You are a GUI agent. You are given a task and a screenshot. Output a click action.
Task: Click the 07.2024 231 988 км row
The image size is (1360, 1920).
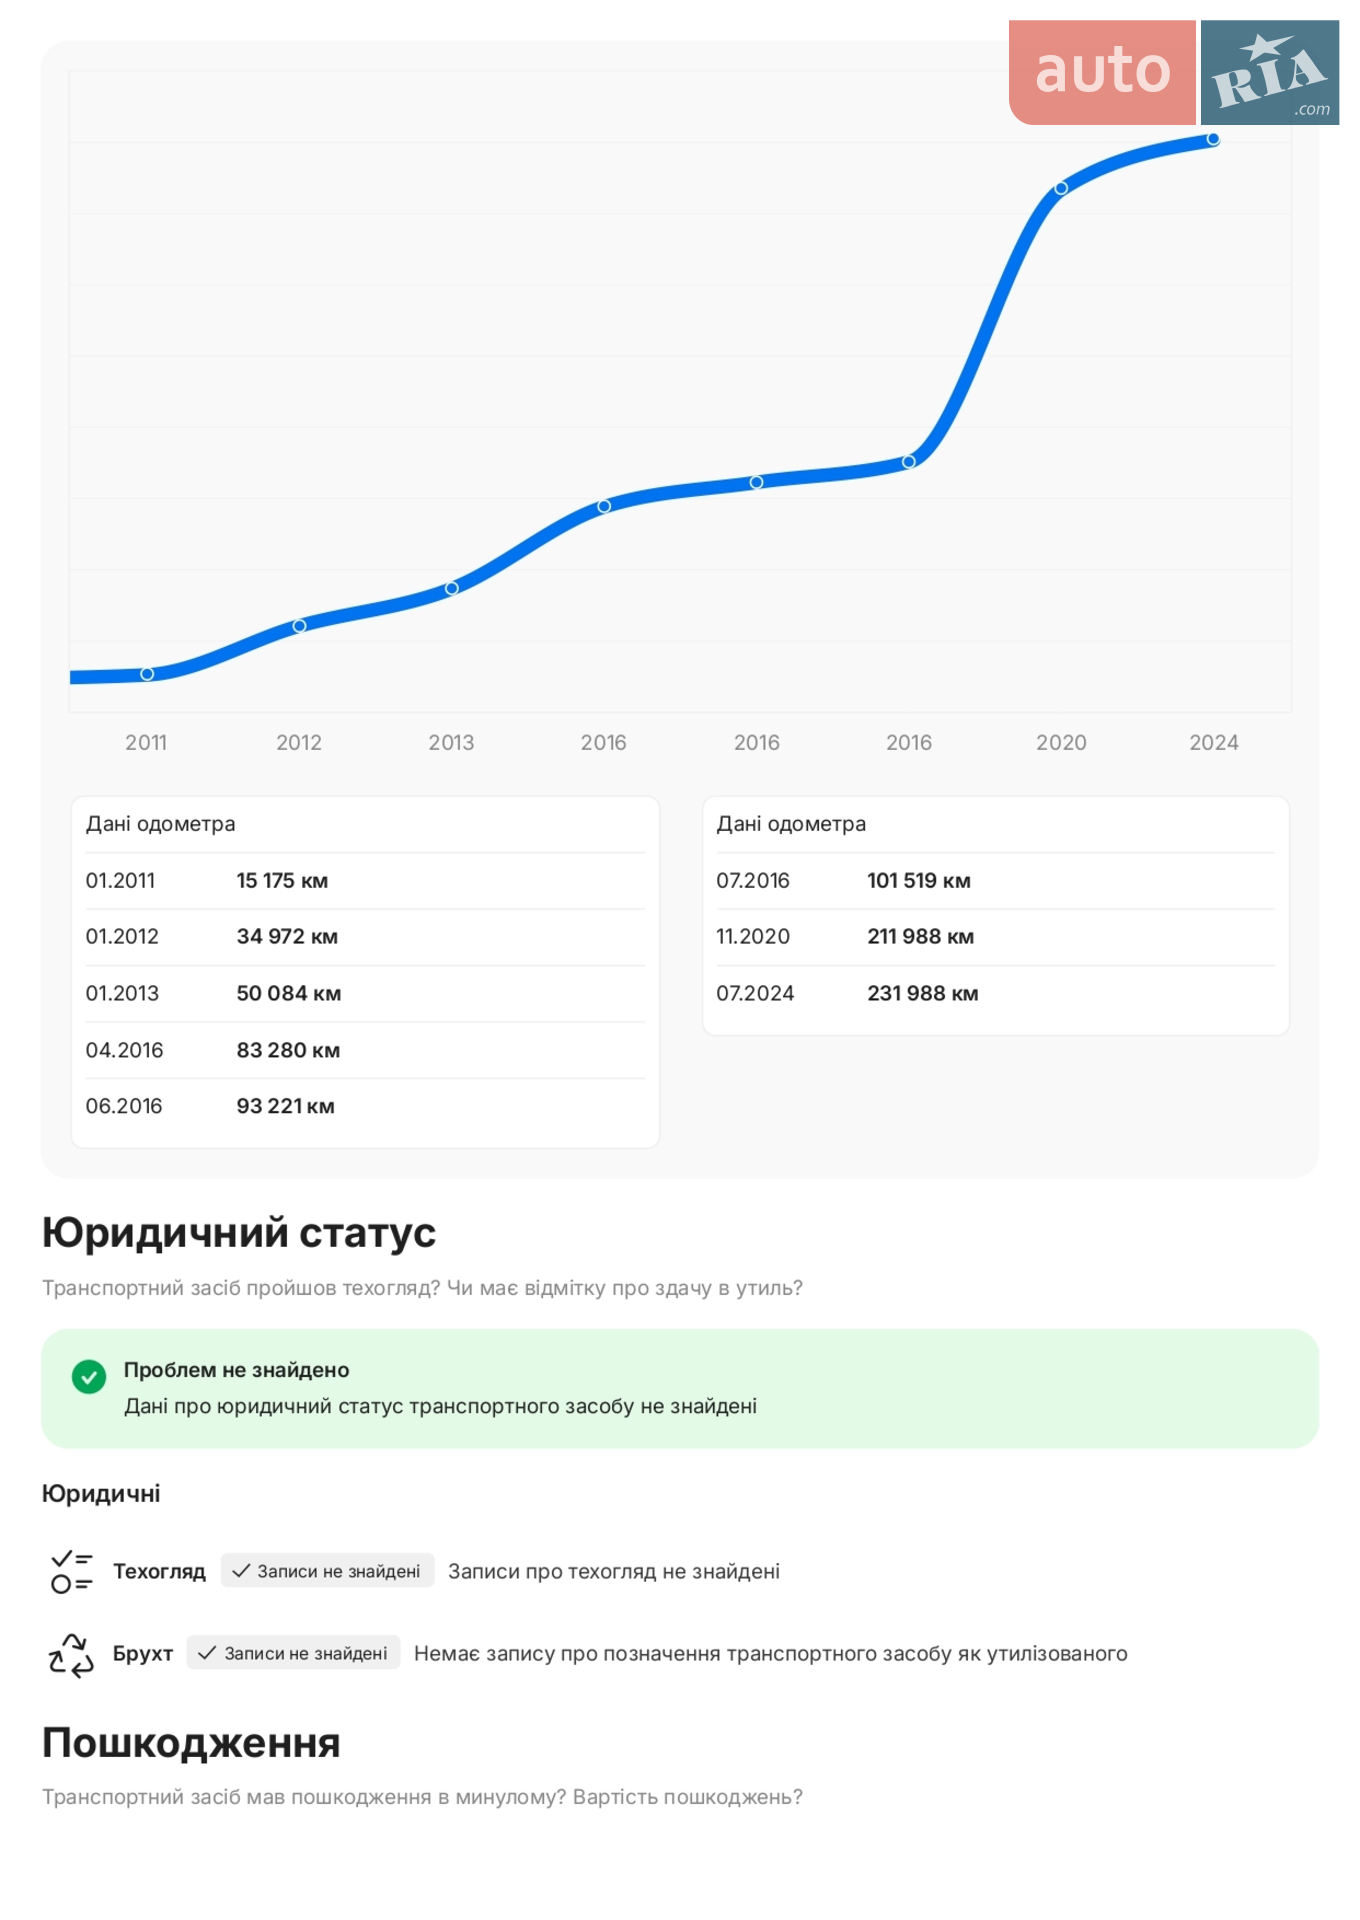click(x=995, y=994)
